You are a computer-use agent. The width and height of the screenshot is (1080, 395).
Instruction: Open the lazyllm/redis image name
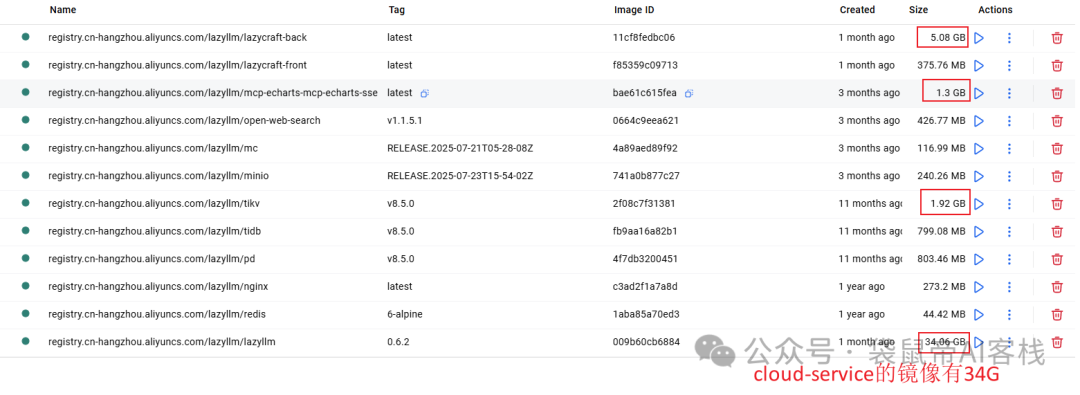point(157,314)
